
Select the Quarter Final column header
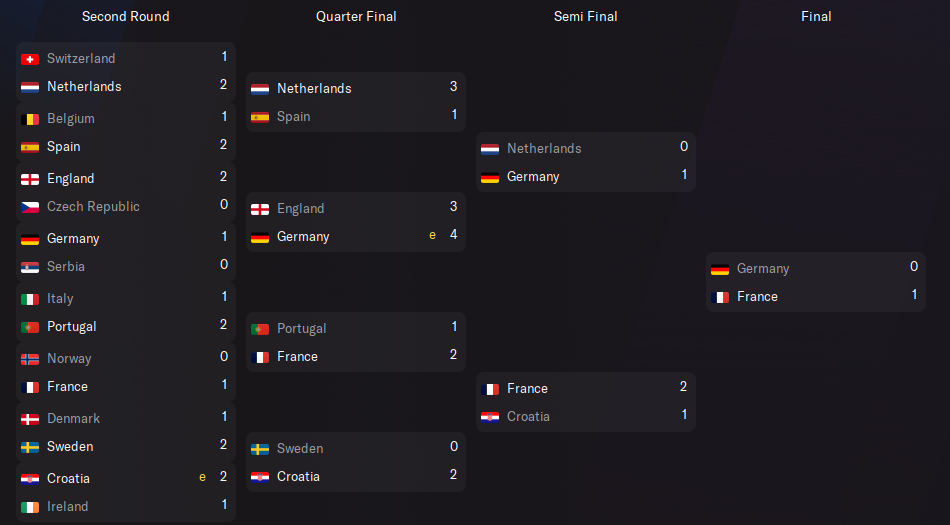tap(356, 16)
